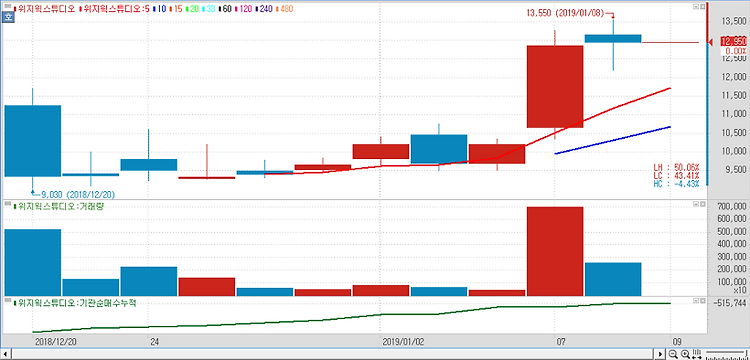
Task: Toggle the 240-day moving average legend
Action: click(264, 9)
